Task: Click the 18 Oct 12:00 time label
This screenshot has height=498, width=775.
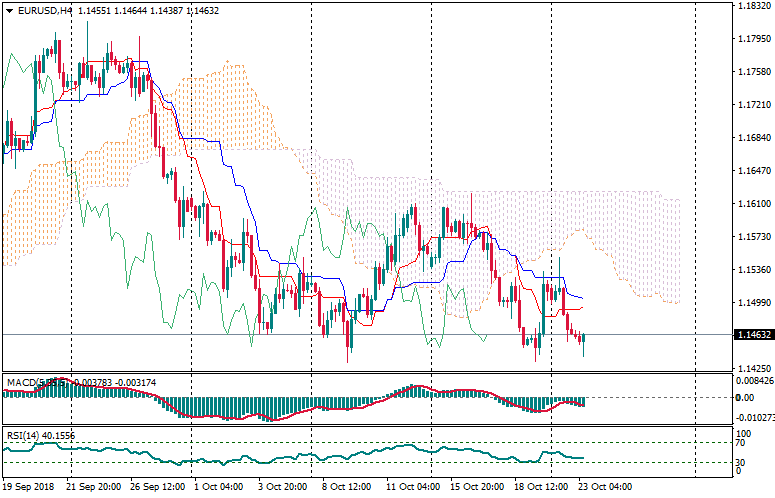Action: point(544,486)
